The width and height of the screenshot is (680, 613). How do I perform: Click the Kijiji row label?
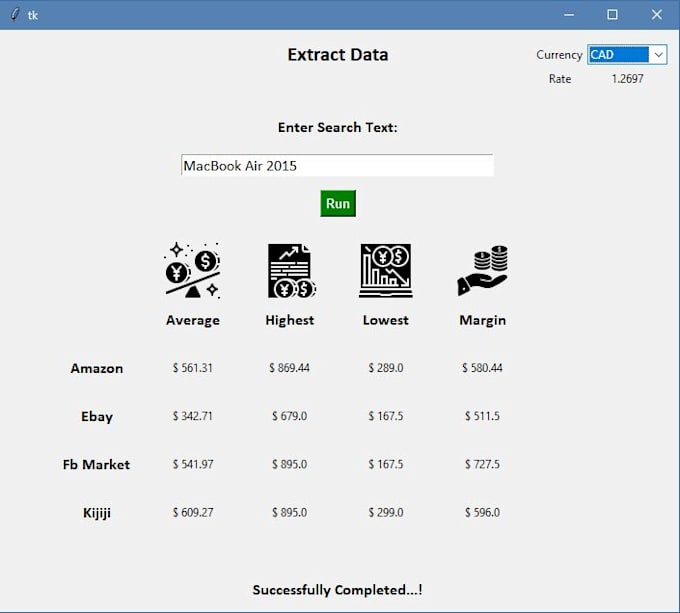(x=97, y=513)
